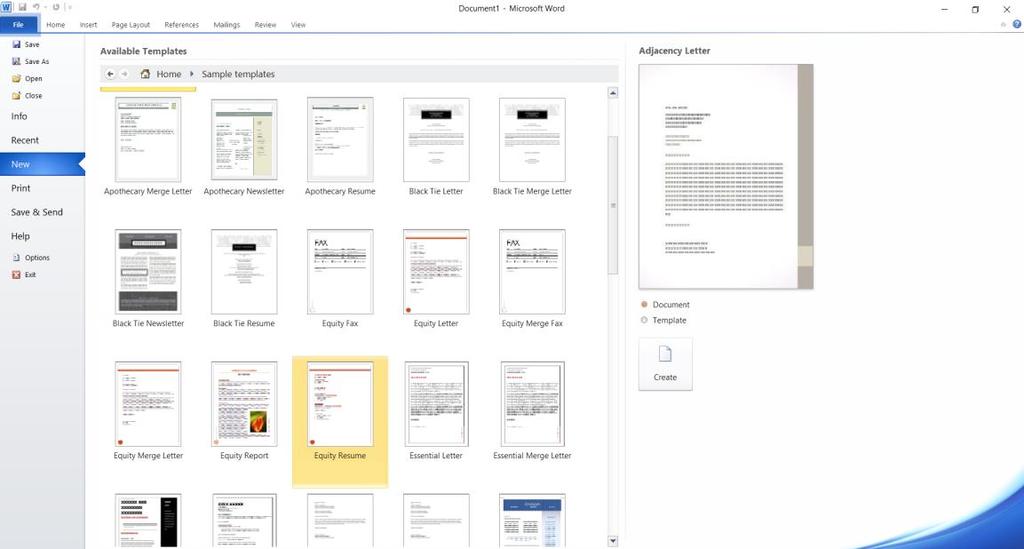Viewport: 1024px width, 549px height.
Task: Click Sample templates breadcrumb link
Action: click(x=238, y=74)
